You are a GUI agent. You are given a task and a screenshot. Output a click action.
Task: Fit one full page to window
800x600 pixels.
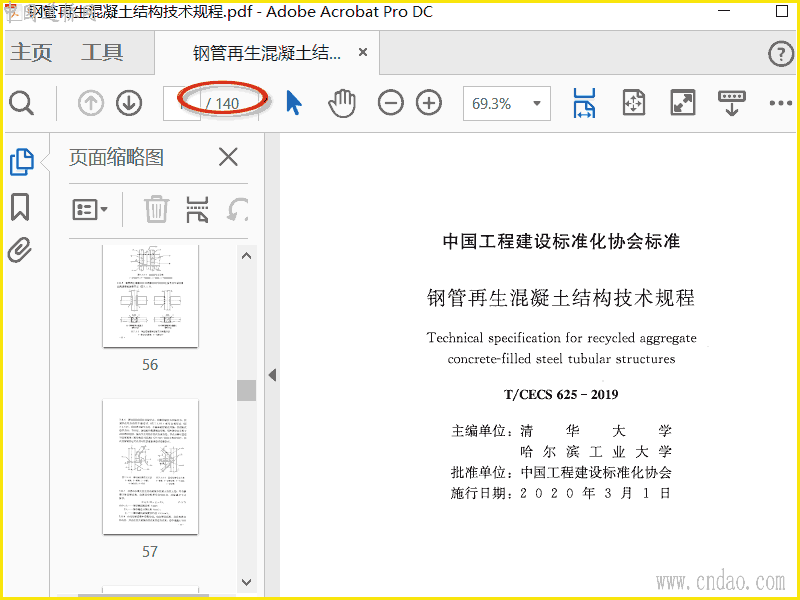pos(634,103)
